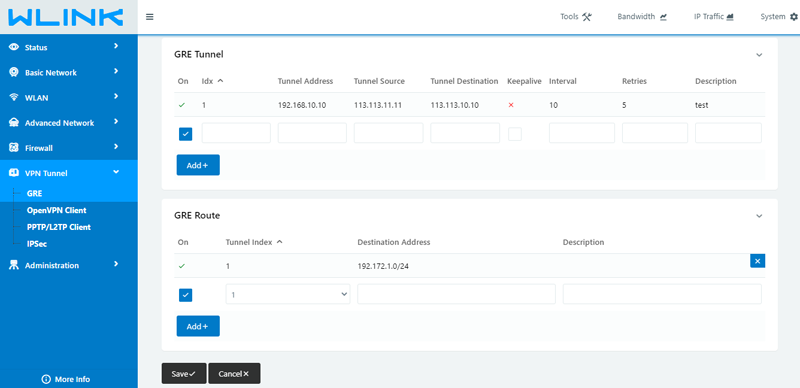
Task: Open IPSec submenu item
Action: [x=37, y=244]
